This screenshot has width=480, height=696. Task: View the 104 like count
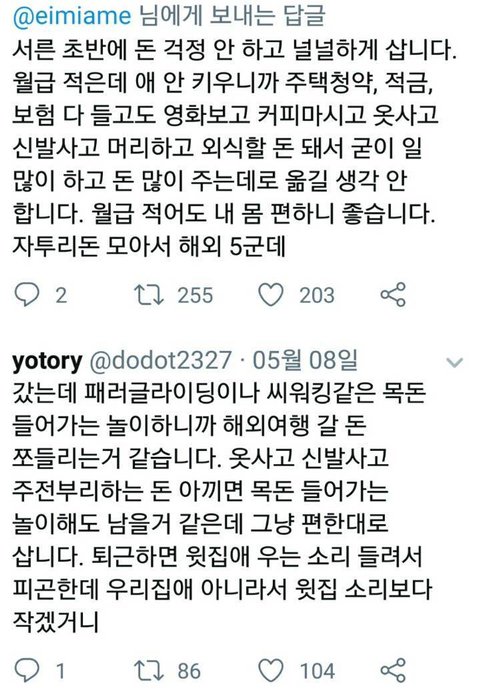point(317,671)
